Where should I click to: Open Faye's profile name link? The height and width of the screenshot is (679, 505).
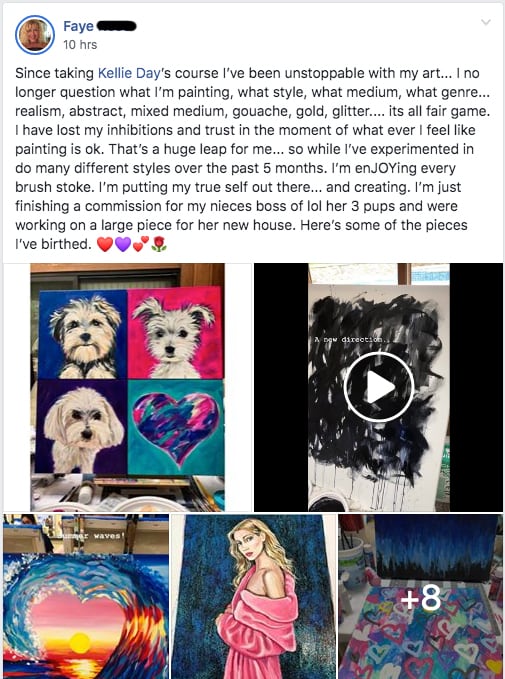(x=78, y=26)
